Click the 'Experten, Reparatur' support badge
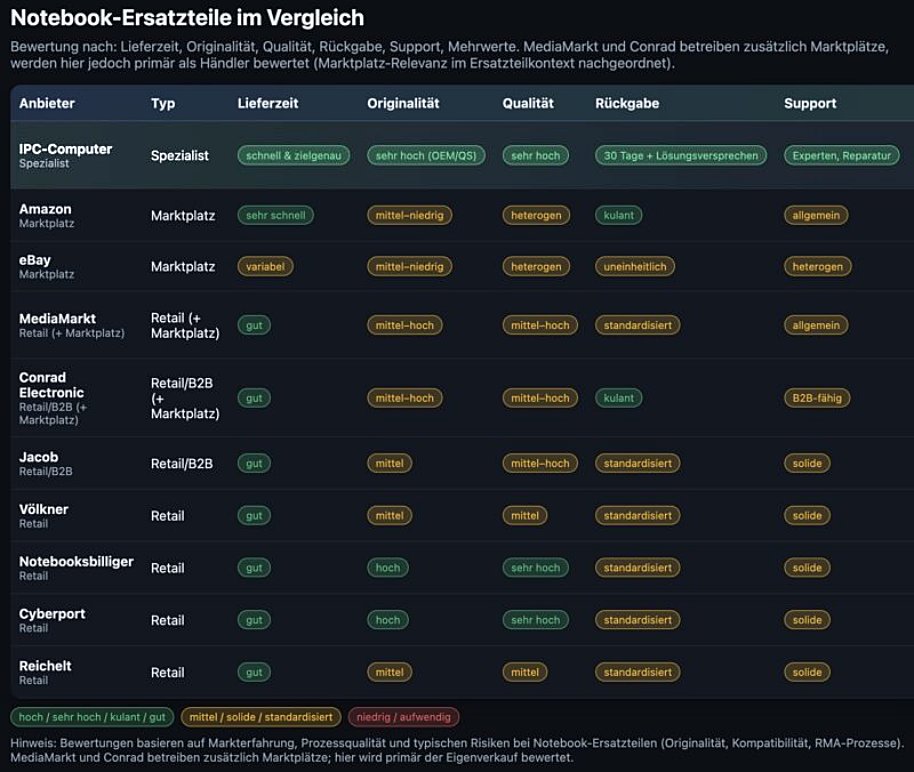The image size is (914, 772). tap(841, 156)
